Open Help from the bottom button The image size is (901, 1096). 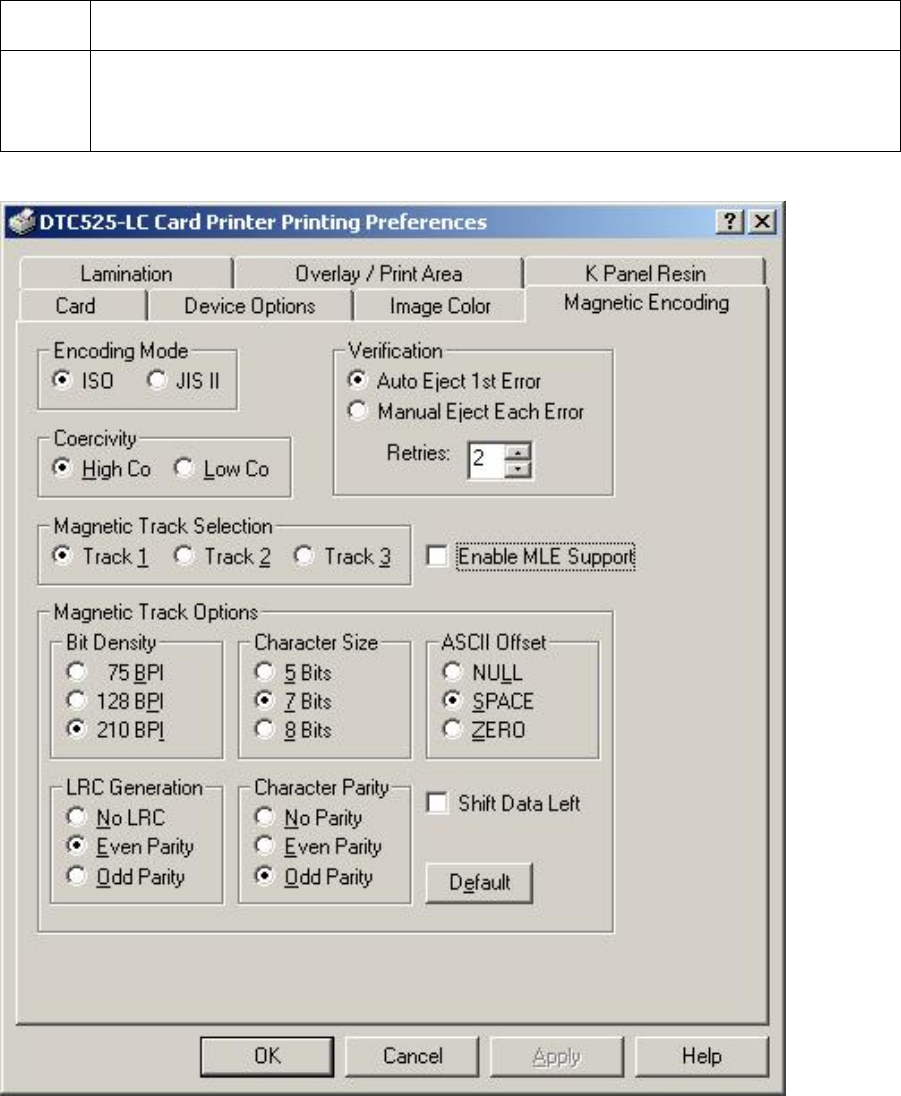point(701,1055)
